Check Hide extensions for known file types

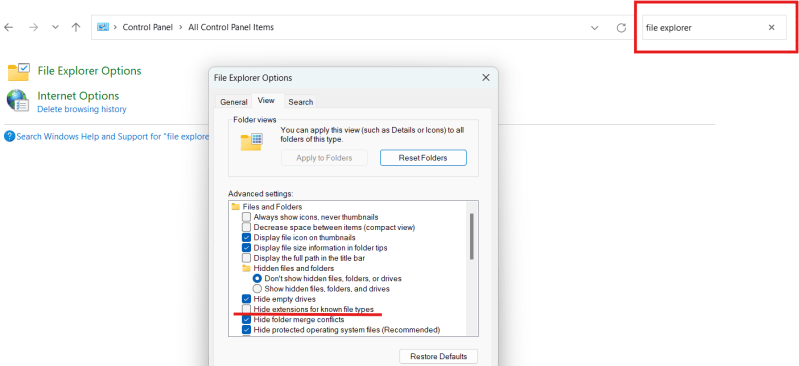(247, 309)
